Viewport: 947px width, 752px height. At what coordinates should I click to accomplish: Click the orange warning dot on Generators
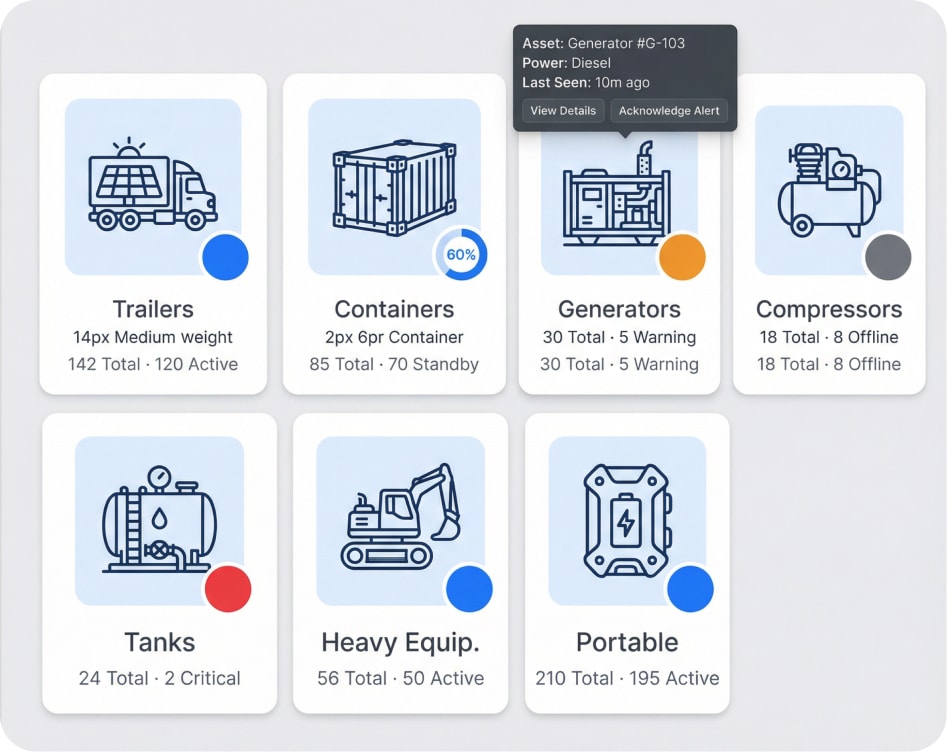682,257
